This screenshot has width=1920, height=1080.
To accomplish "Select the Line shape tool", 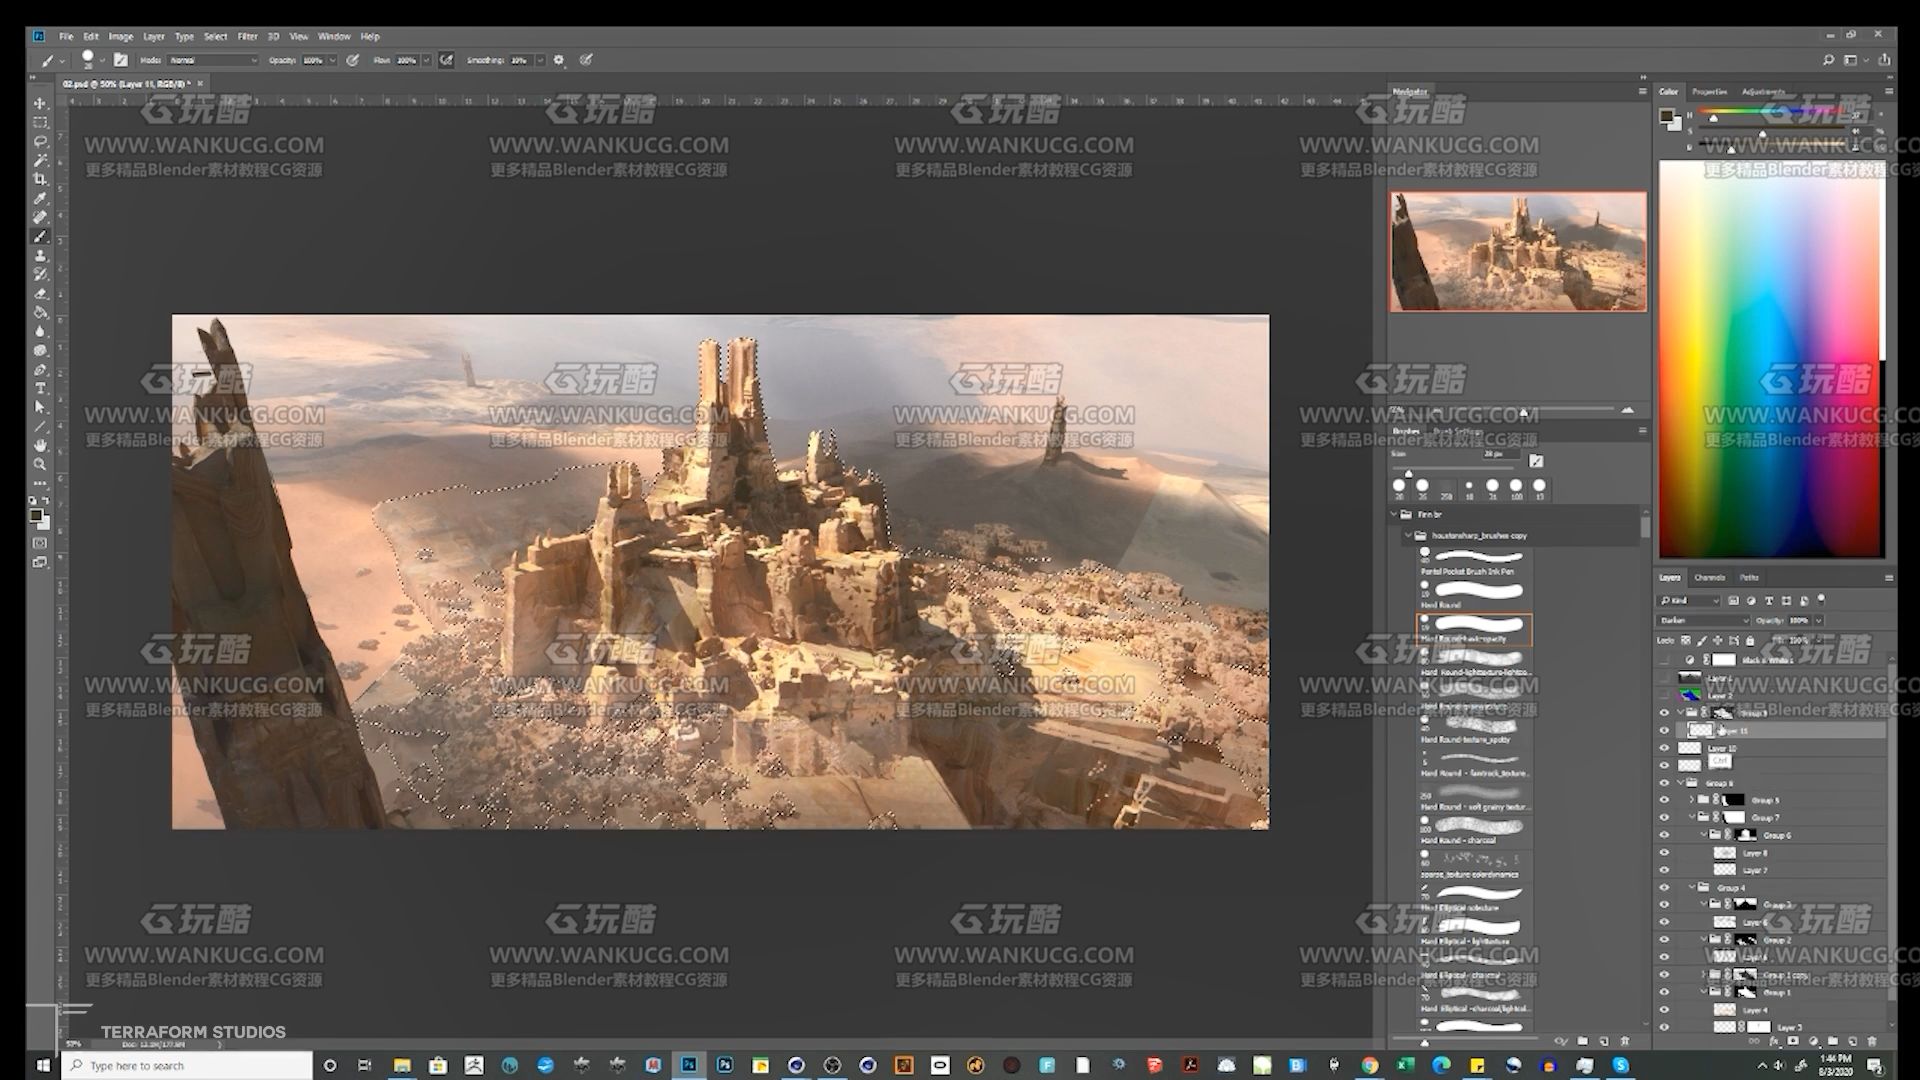I will coord(40,426).
